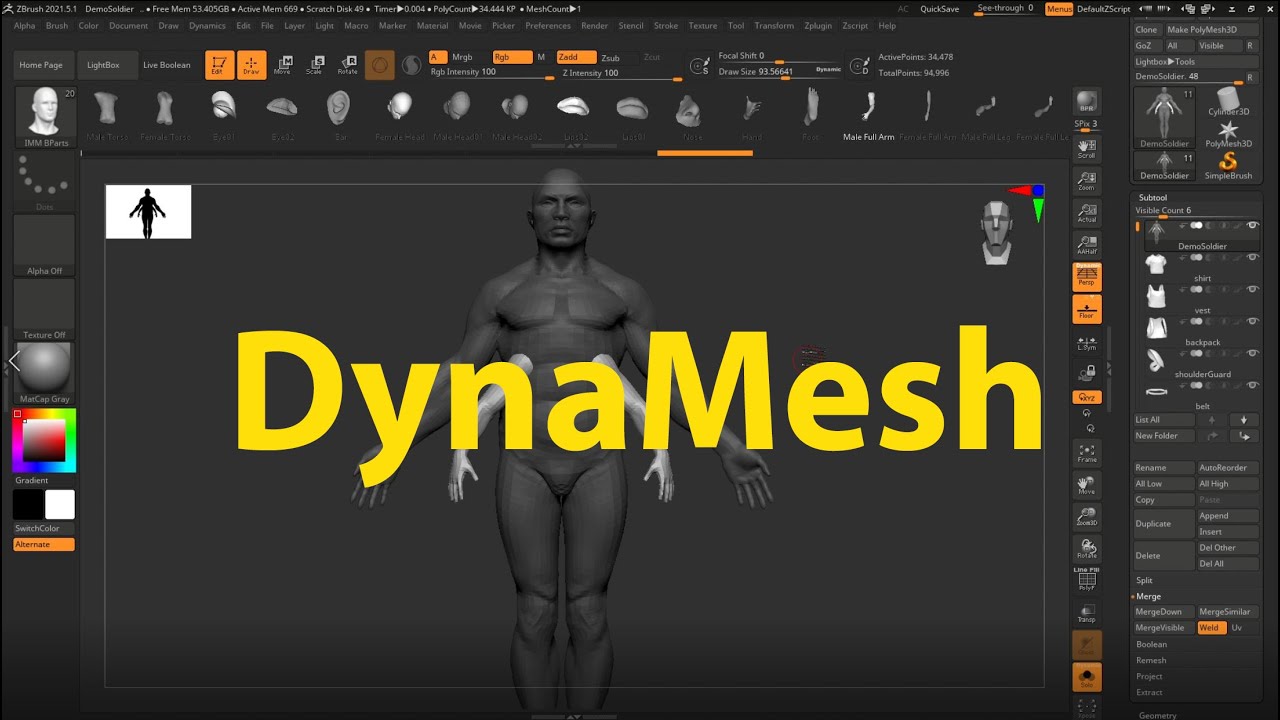Click the Actual size icon
Viewport: 1280px width, 720px height.
[1087, 213]
